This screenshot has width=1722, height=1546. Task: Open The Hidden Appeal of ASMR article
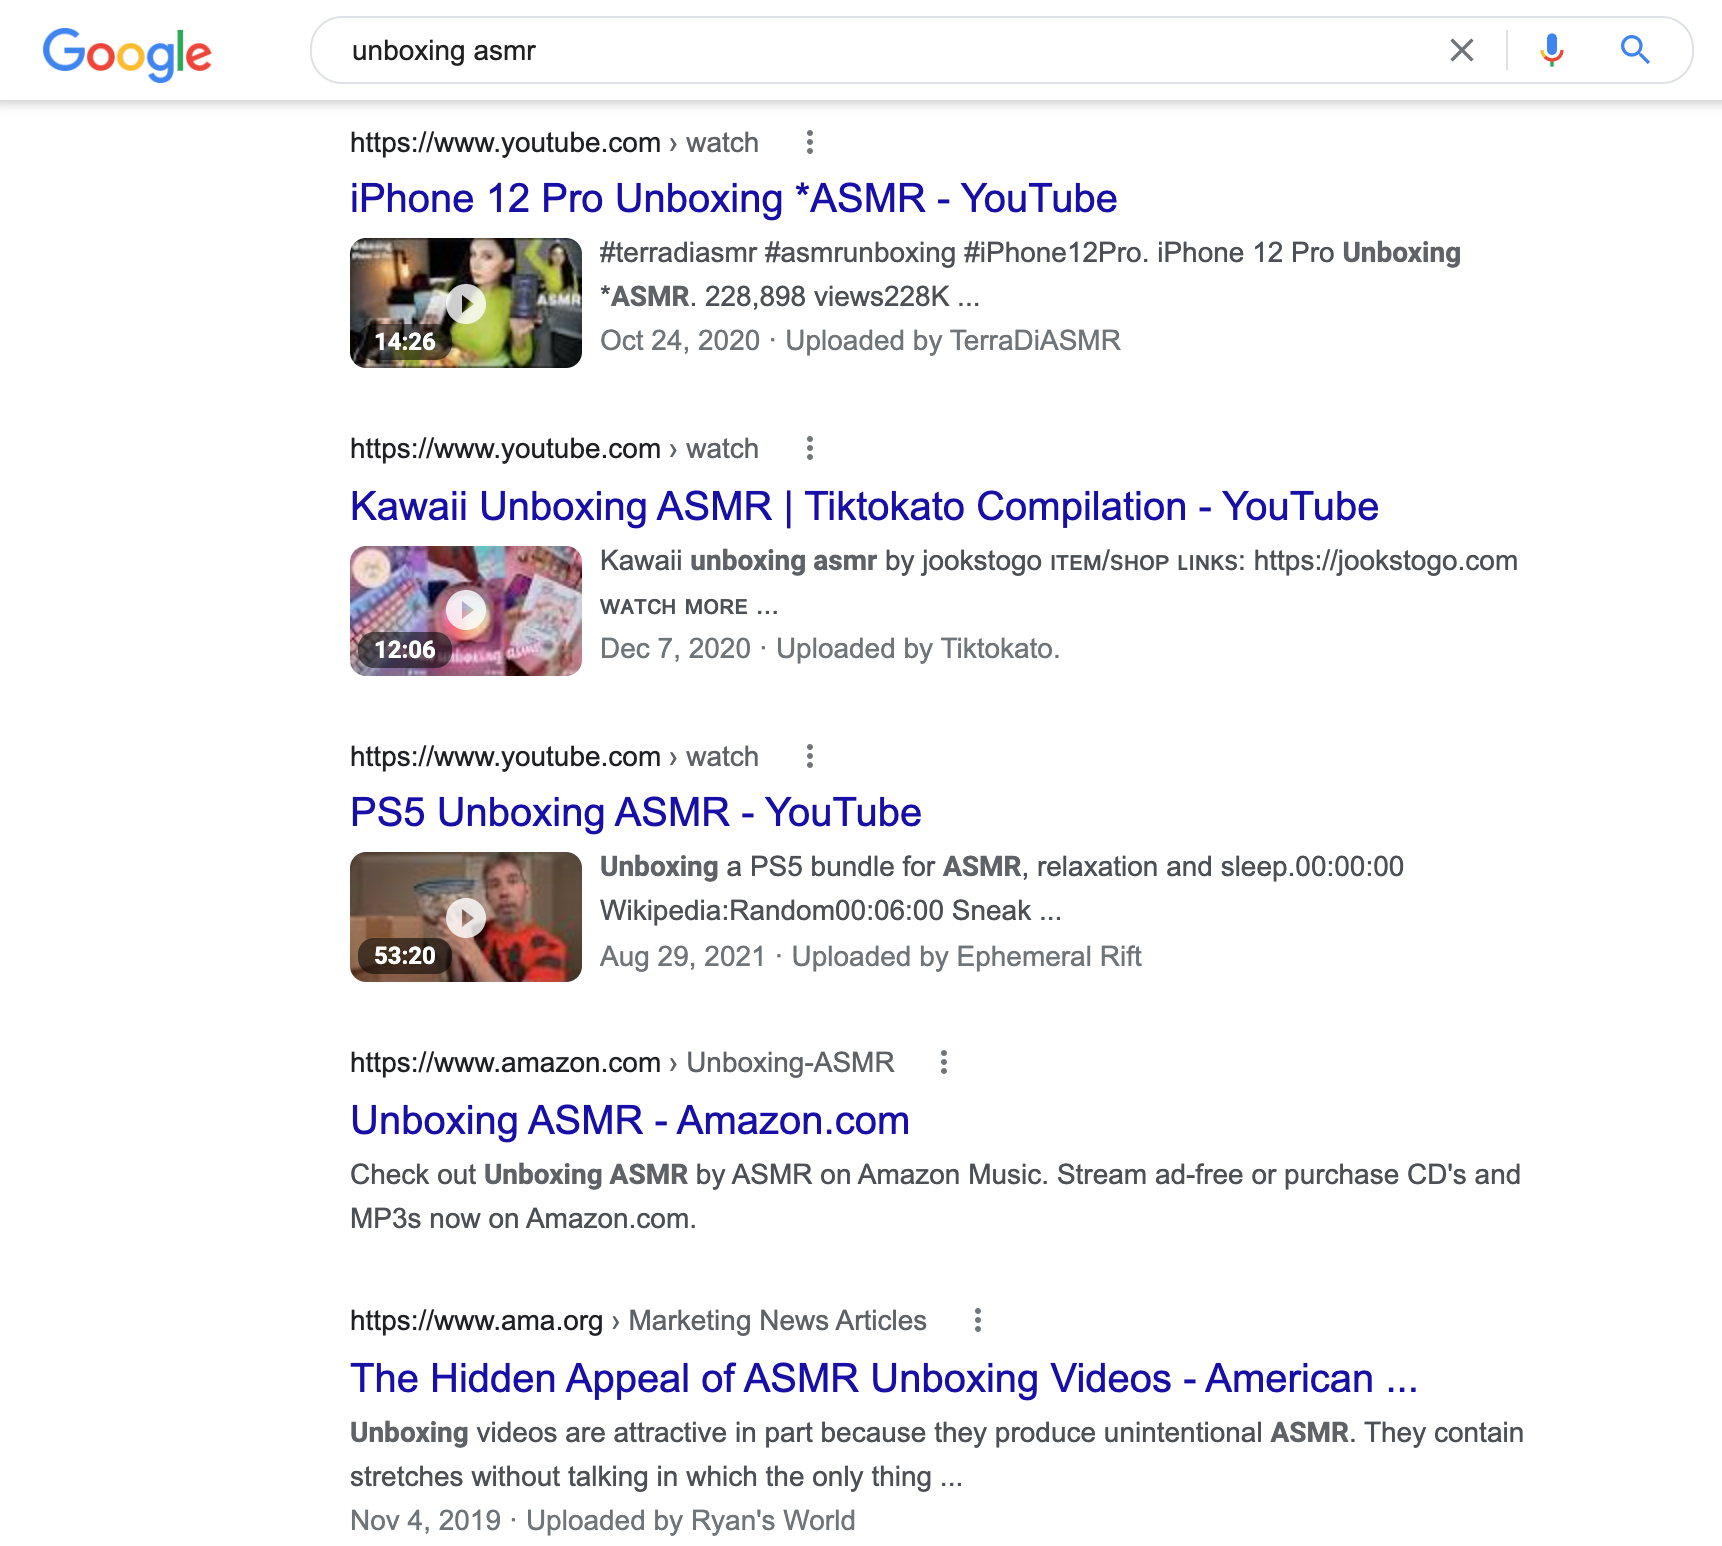pos(883,1378)
